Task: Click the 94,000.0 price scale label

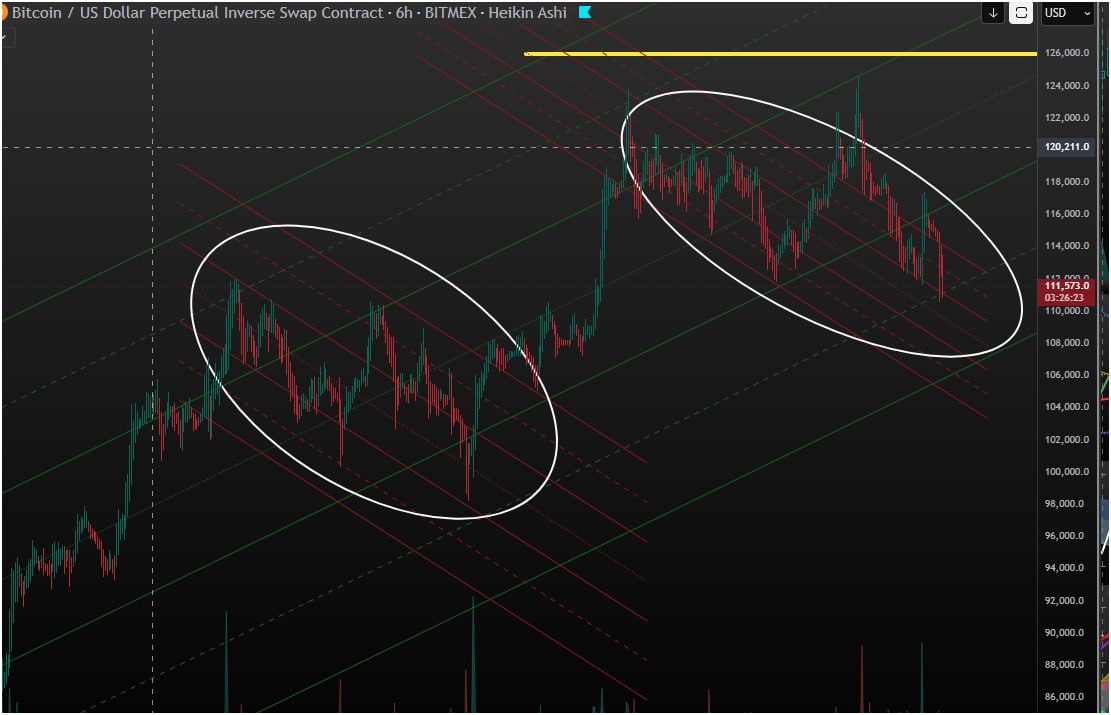Action: pos(1064,568)
